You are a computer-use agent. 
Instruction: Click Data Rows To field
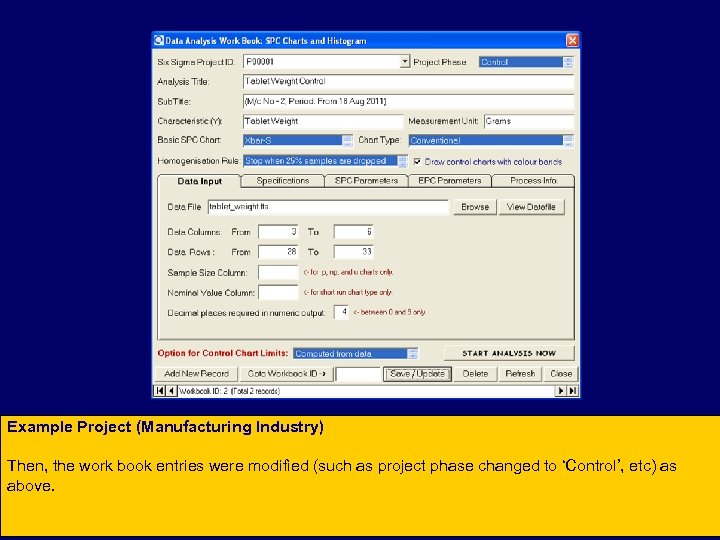tap(354, 252)
